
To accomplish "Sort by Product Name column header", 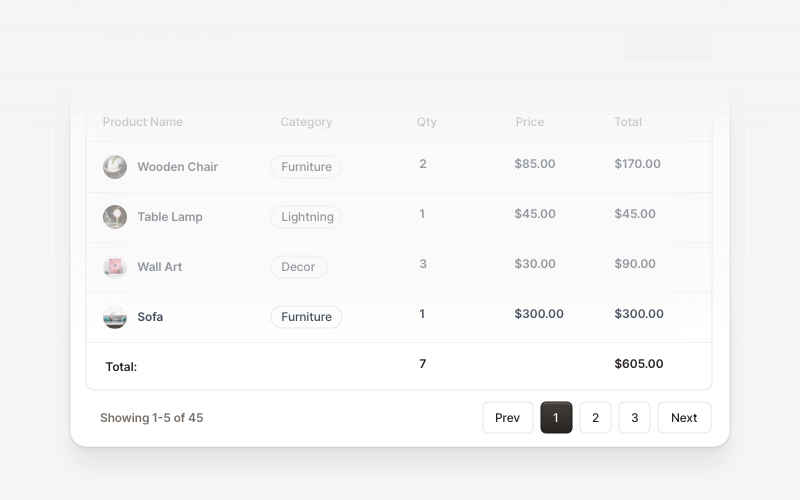I will pos(142,122).
